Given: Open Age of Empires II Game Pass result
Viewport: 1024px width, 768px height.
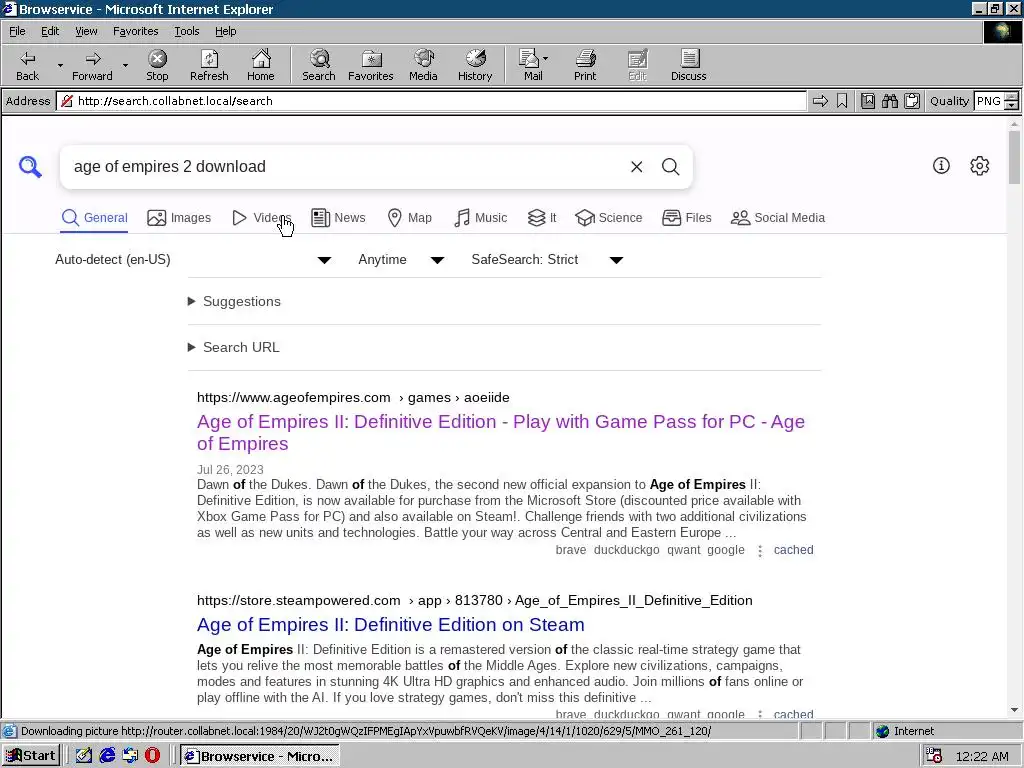Looking at the screenshot, I should coord(501,432).
